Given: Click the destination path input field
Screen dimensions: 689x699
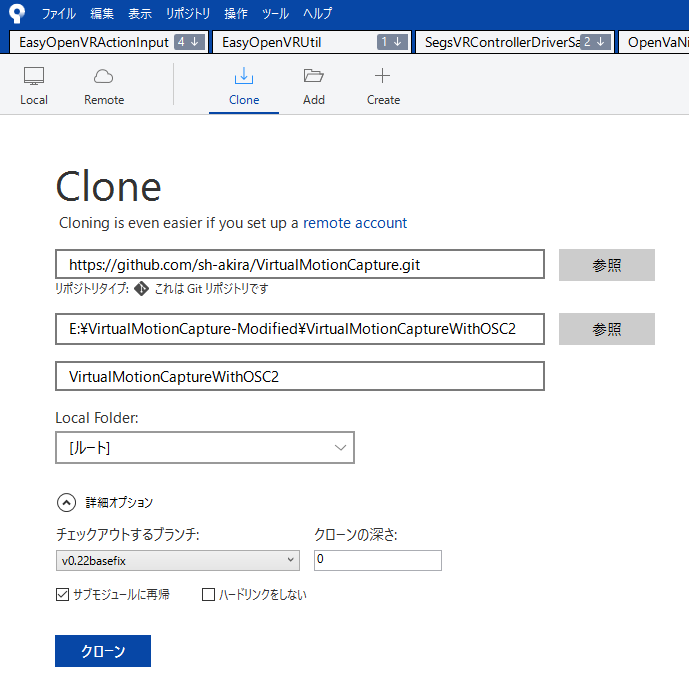Looking at the screenshot, I should 300,329.
